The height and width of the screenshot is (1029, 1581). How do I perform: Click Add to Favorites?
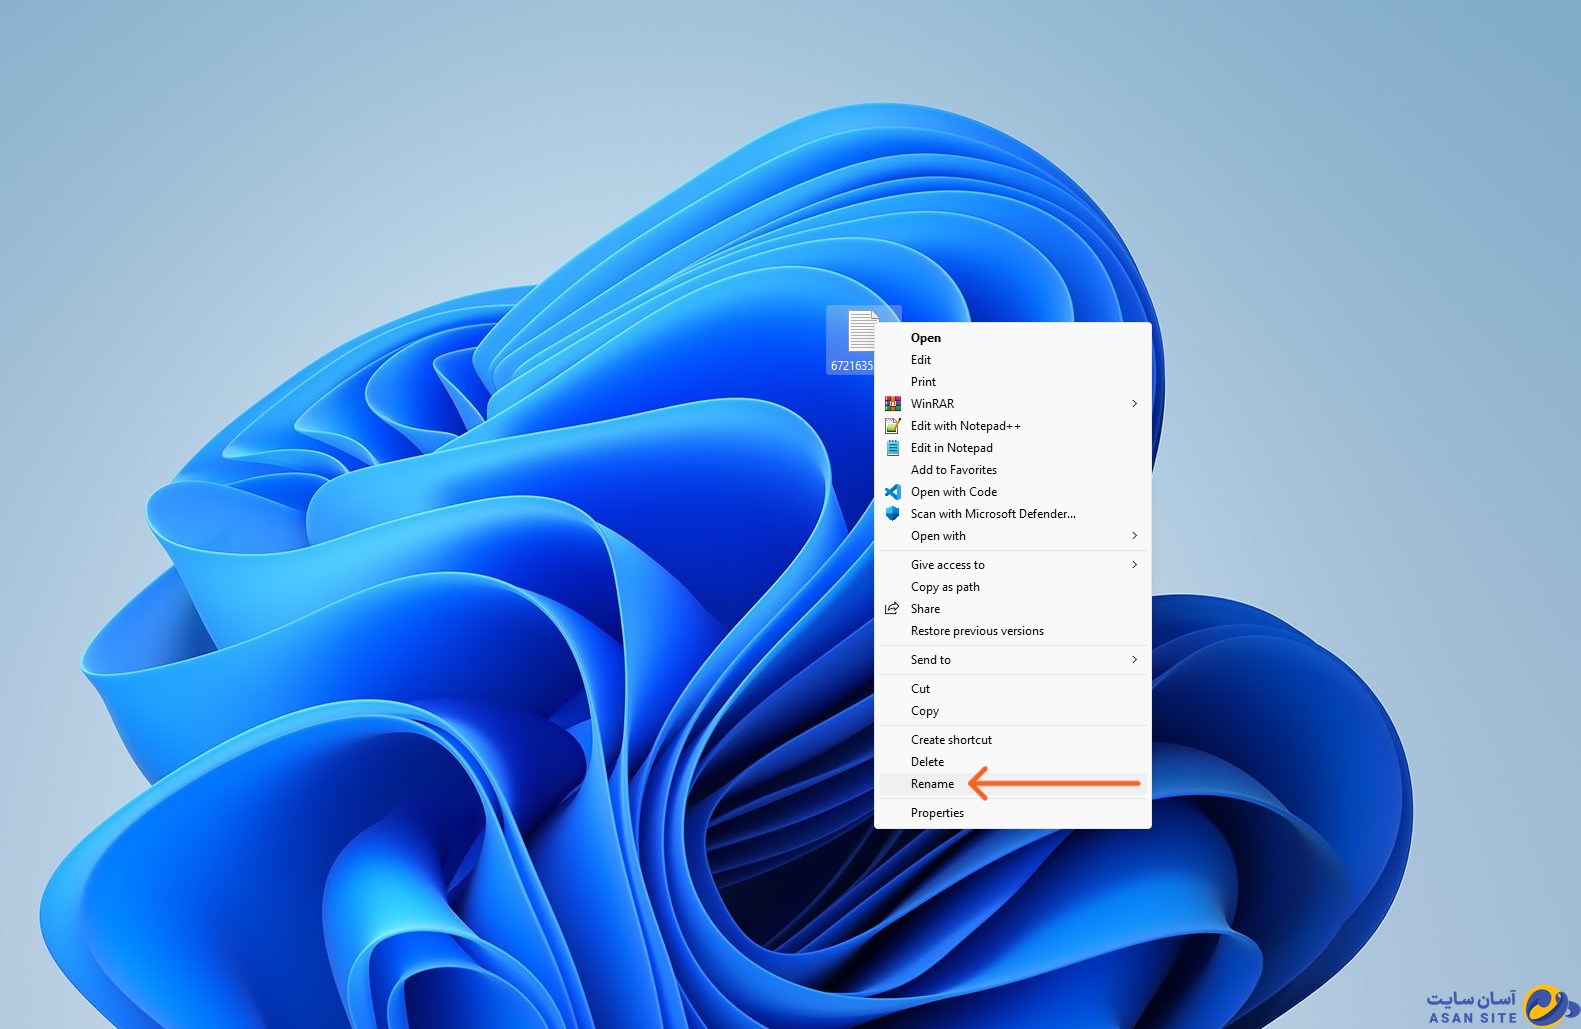tap(953, 470)
